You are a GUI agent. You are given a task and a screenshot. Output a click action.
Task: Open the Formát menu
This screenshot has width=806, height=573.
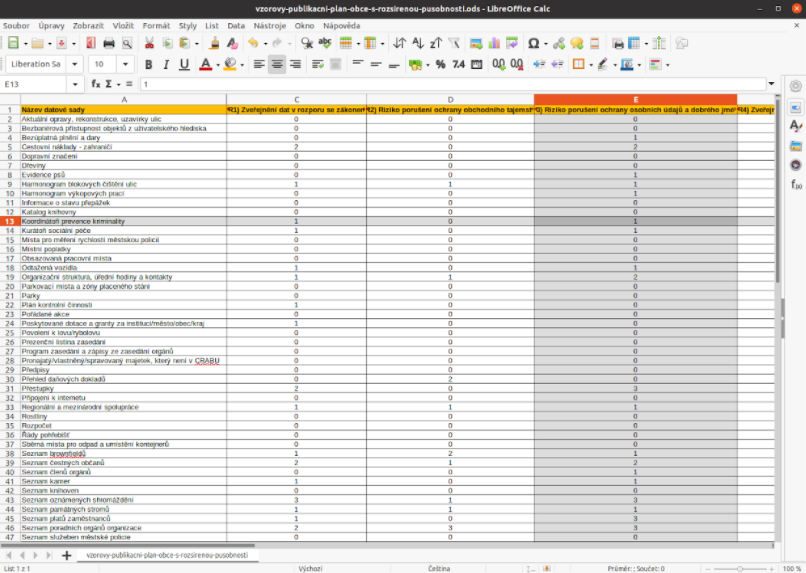click(156, 24)
